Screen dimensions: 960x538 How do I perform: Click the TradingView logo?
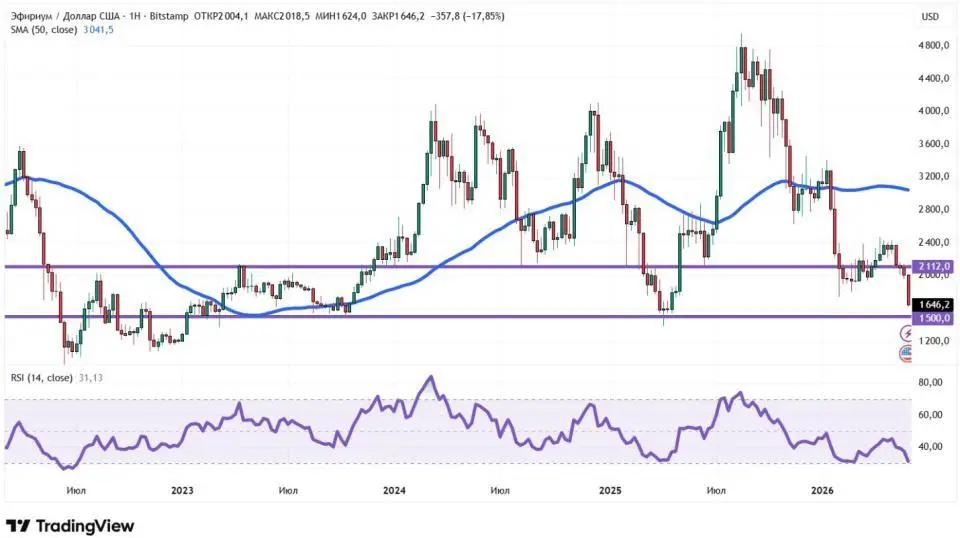pyautogui.click(x=70, y=526)
